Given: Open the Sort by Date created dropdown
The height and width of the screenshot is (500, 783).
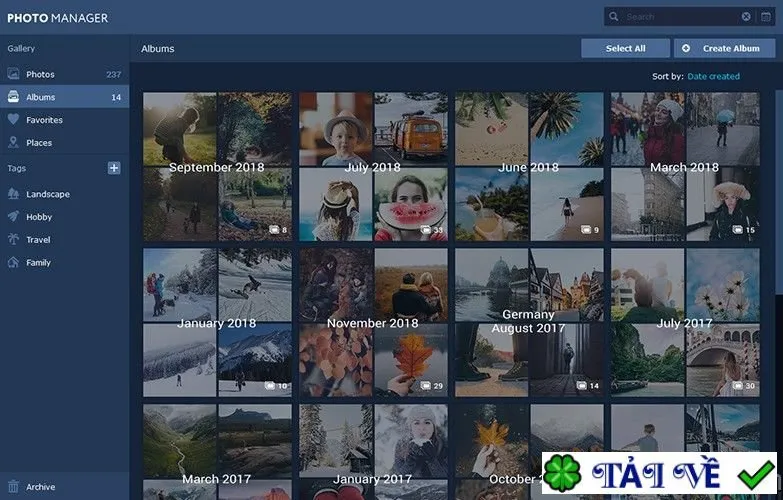Looking at the screenshot, I should pyautogui.click(x=714, y=76).
